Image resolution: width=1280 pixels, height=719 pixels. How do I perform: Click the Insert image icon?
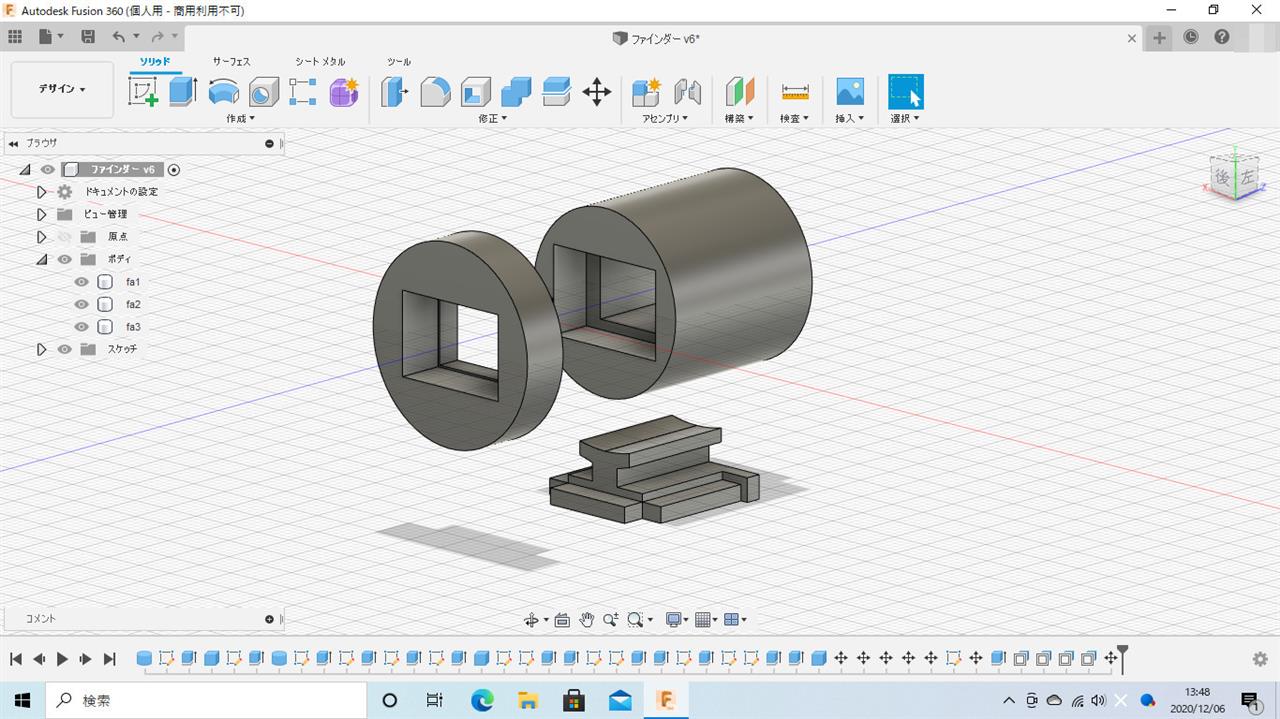point(850,92)
